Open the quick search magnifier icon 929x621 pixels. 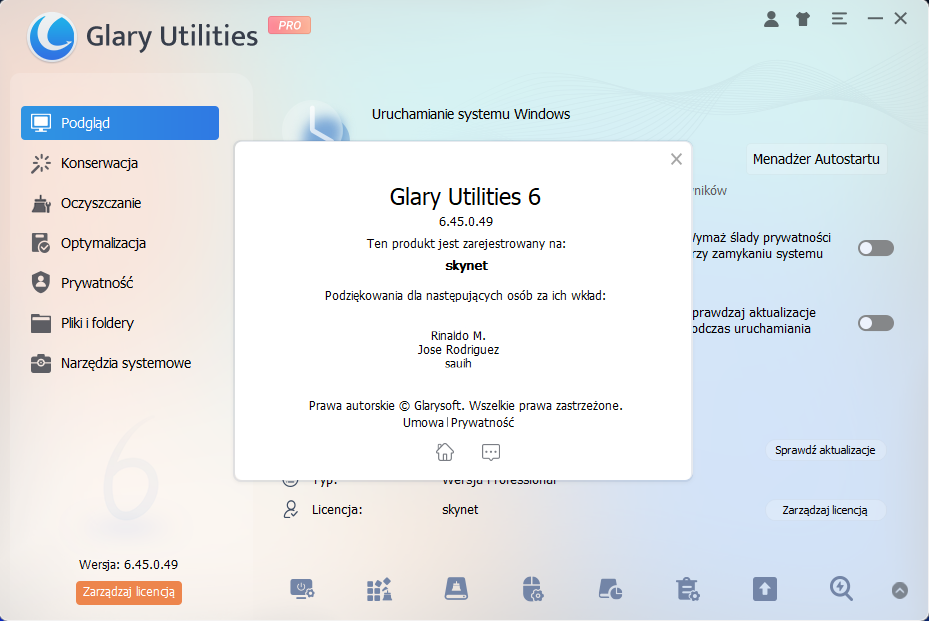(x=841, y=590)
